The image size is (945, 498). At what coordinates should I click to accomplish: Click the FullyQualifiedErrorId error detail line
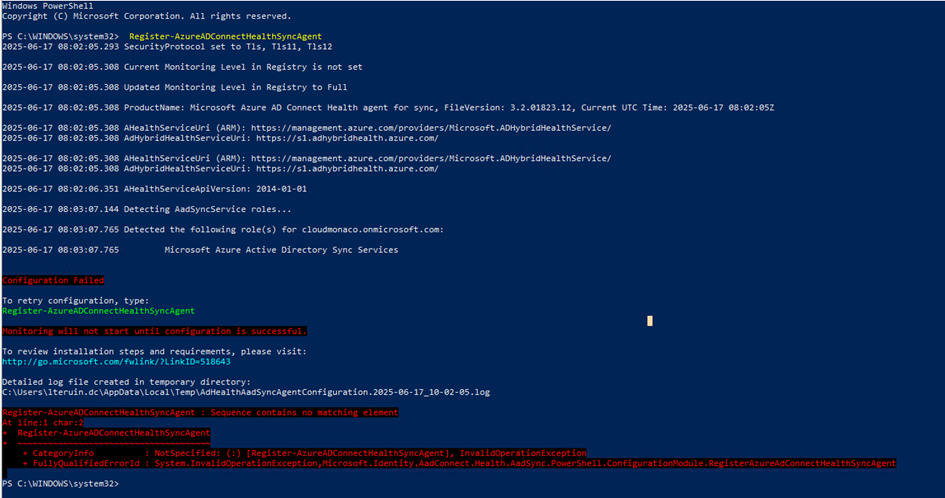coord(456,464)
